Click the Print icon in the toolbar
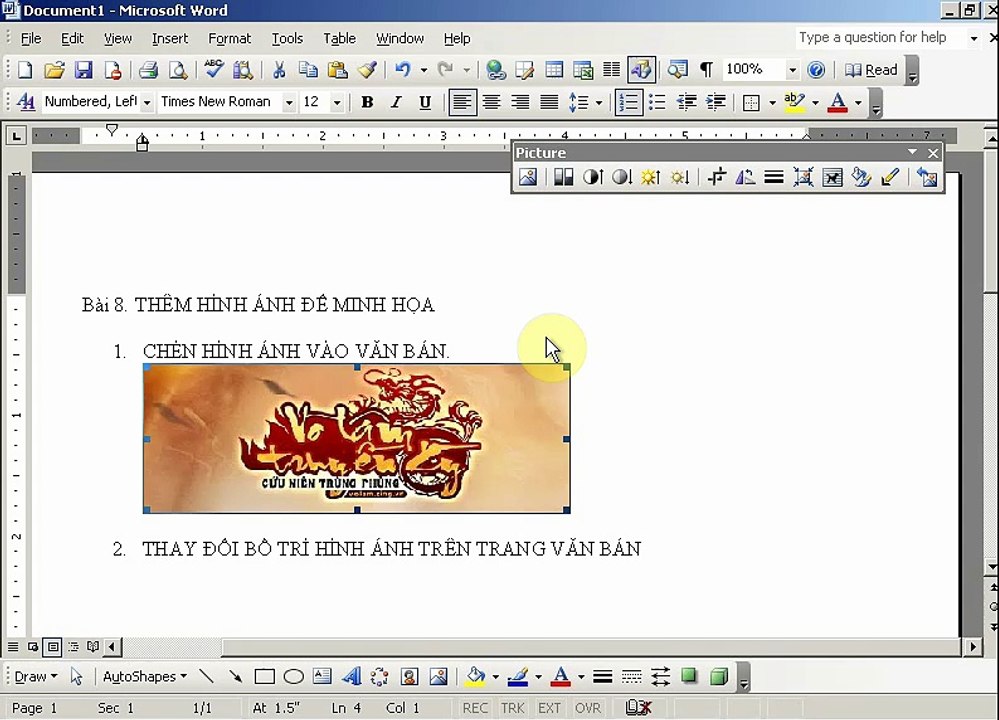This screenshot has width=999, height=720. 148,69
